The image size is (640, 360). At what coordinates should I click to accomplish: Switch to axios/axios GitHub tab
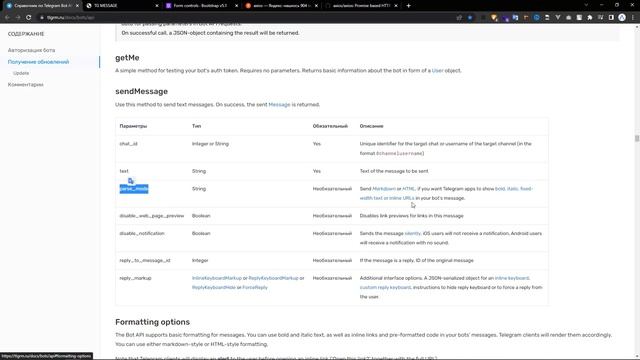360,6
